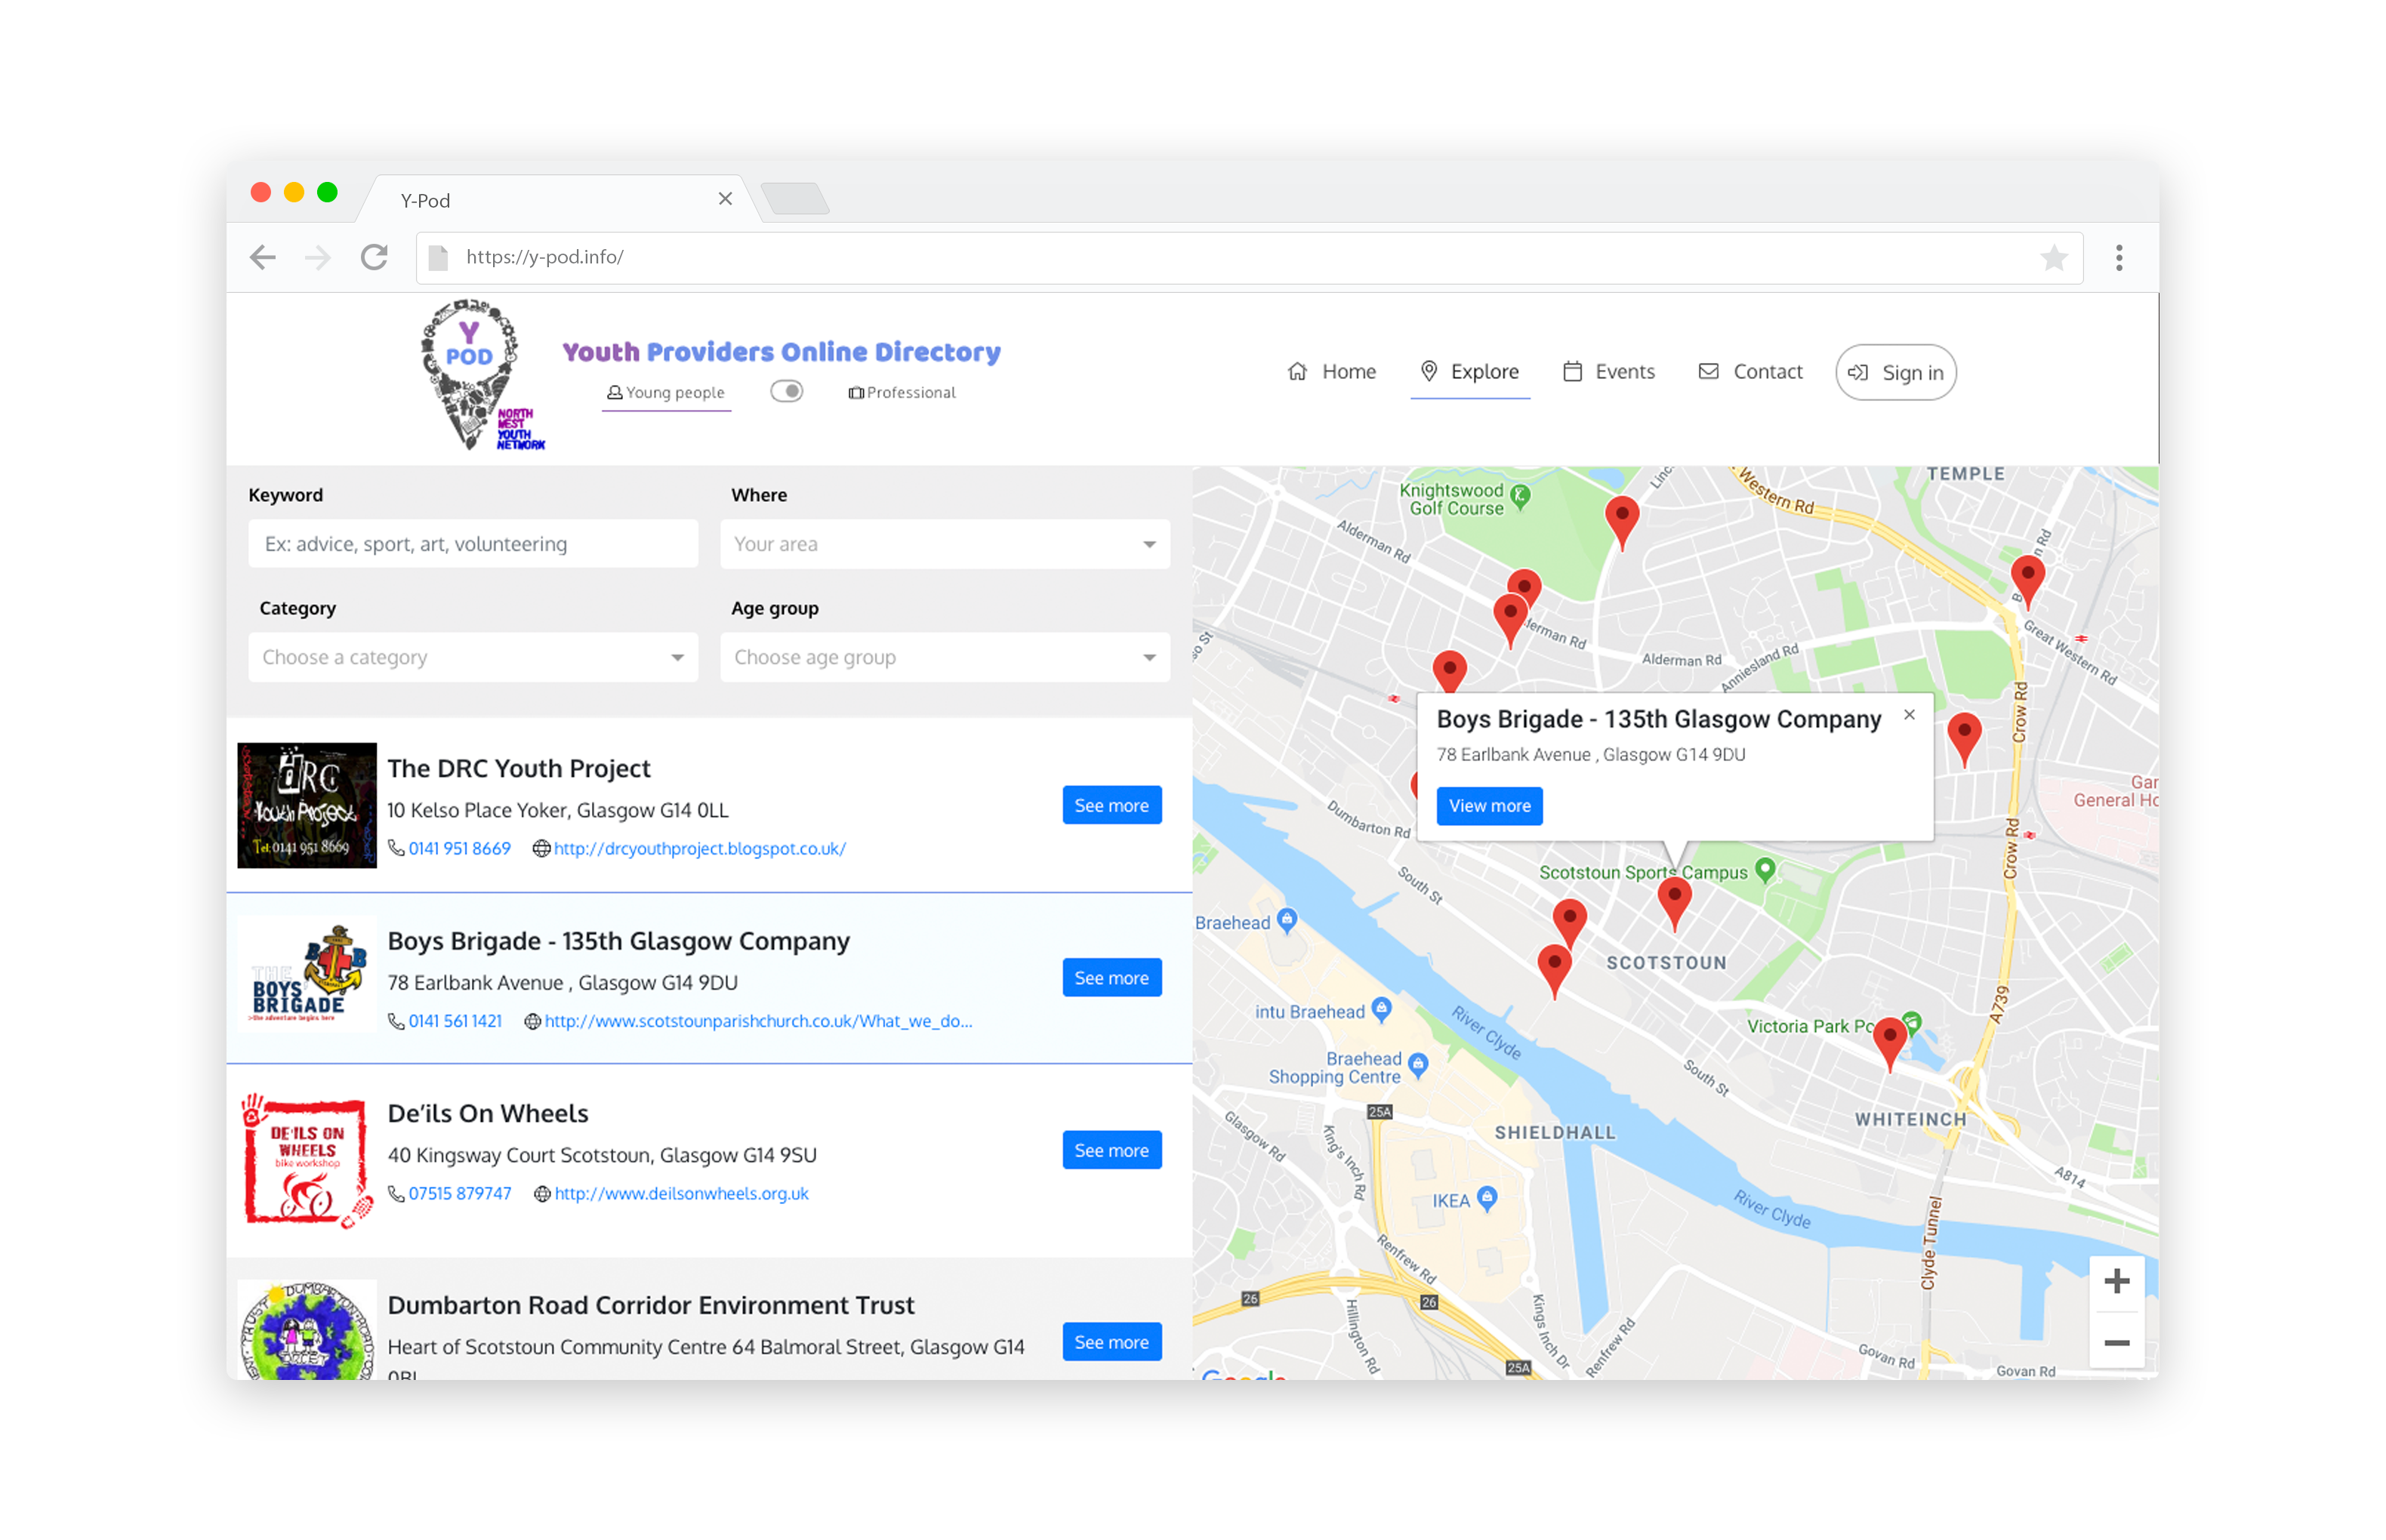2386x1540 pixels.
Task: Toggle the map marker popup close button
Action: click(x=1908, y=718)
